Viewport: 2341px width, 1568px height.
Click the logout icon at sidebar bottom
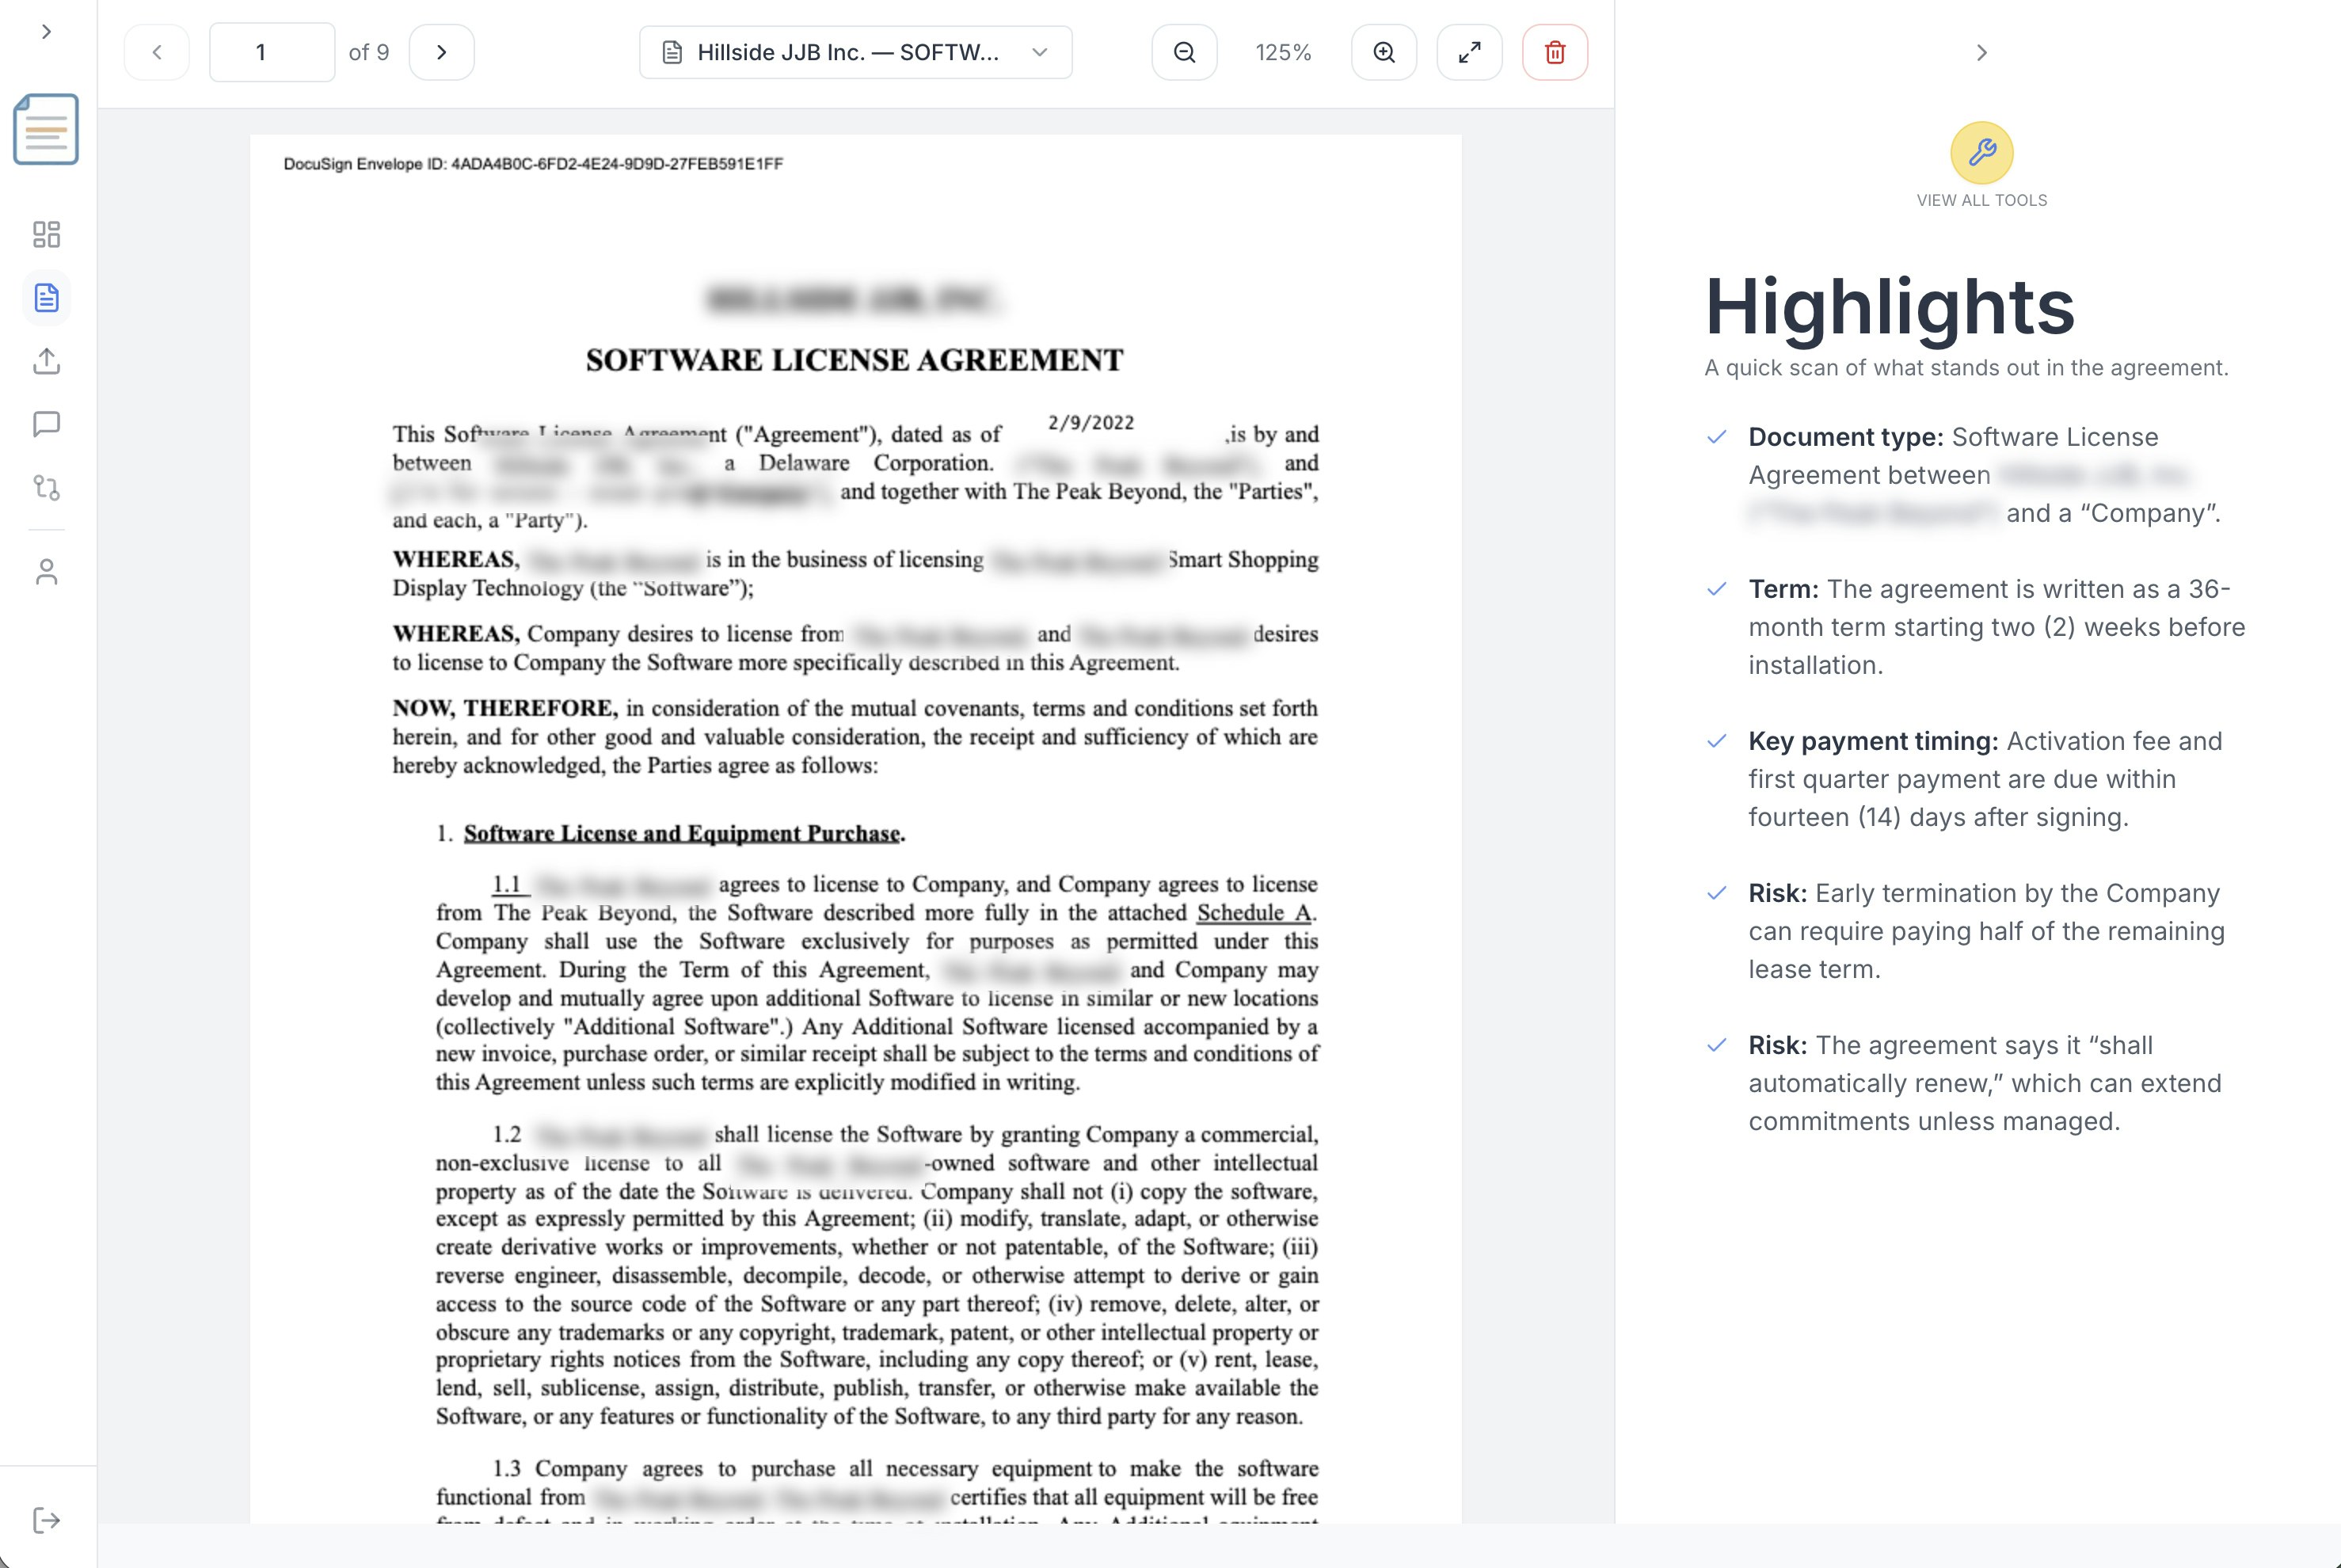(46, 1519)
